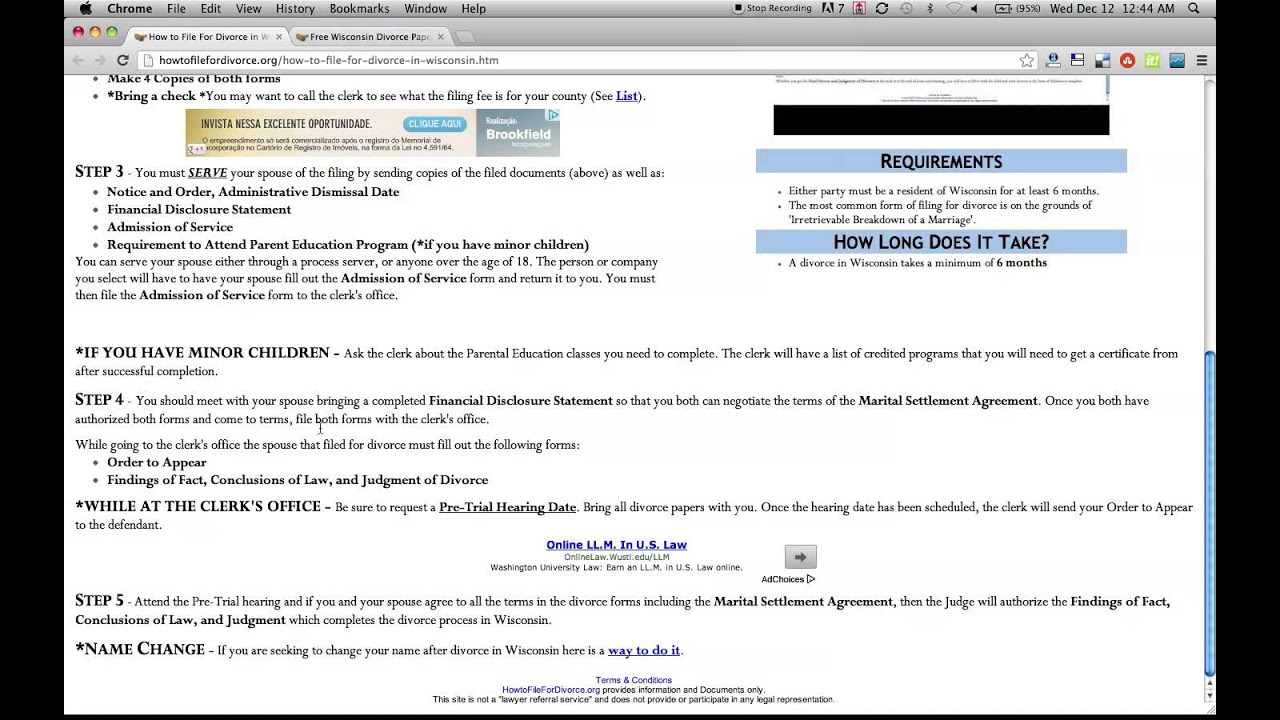Reload the current page
The image size is (1280, 720).
[x=123, y=60]
